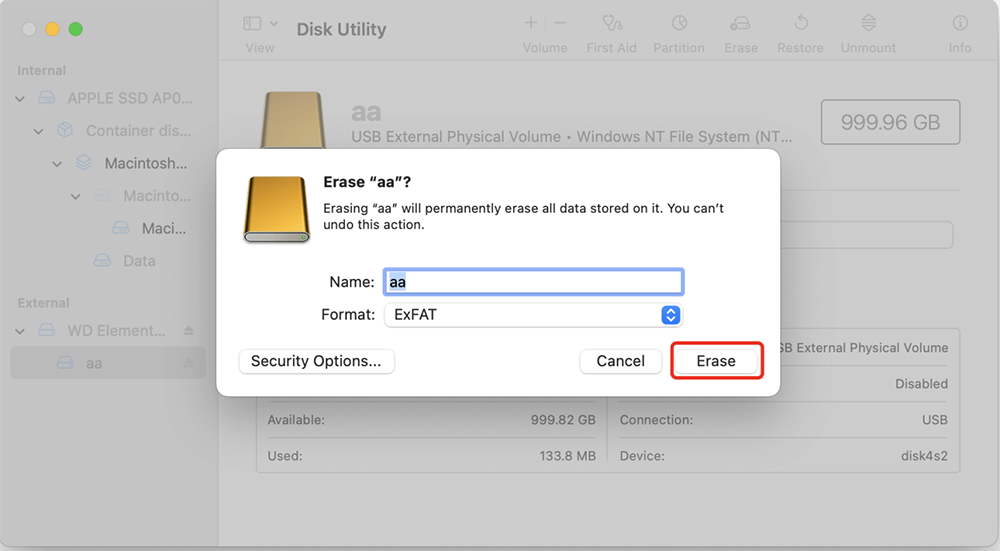The width and height of the screenshot is (1000, 551).
Task: Click the Device disk4s2 value
Action: click(x=924, y=456)
